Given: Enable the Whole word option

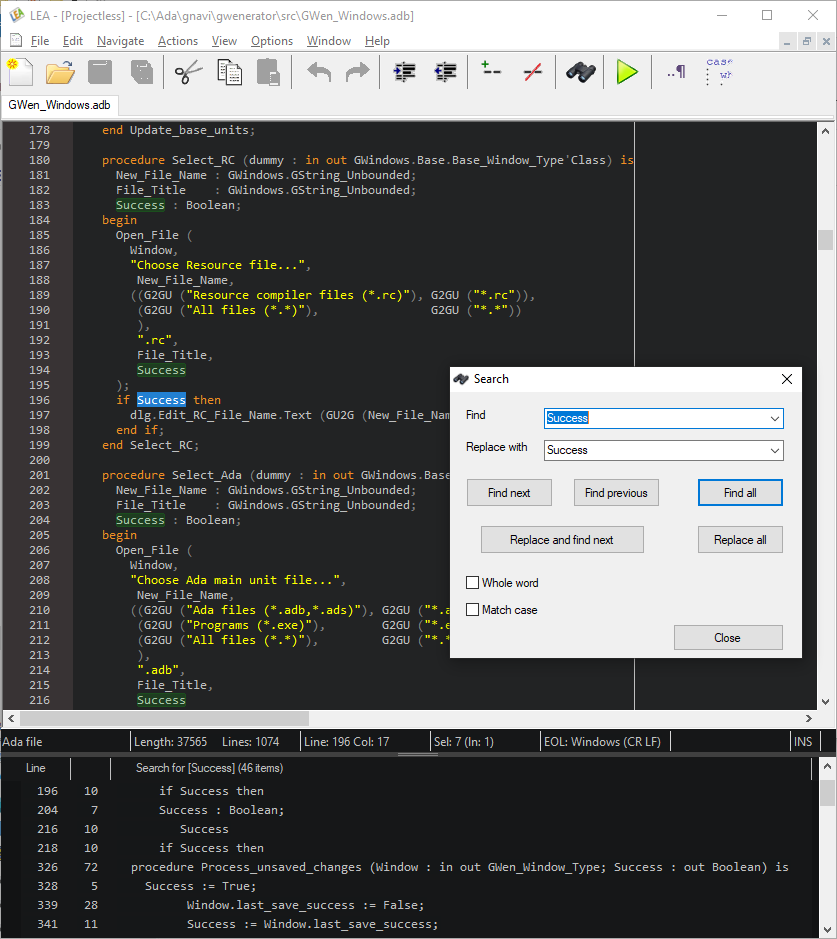Looking at the screenshot, I should tap(471, 582).
